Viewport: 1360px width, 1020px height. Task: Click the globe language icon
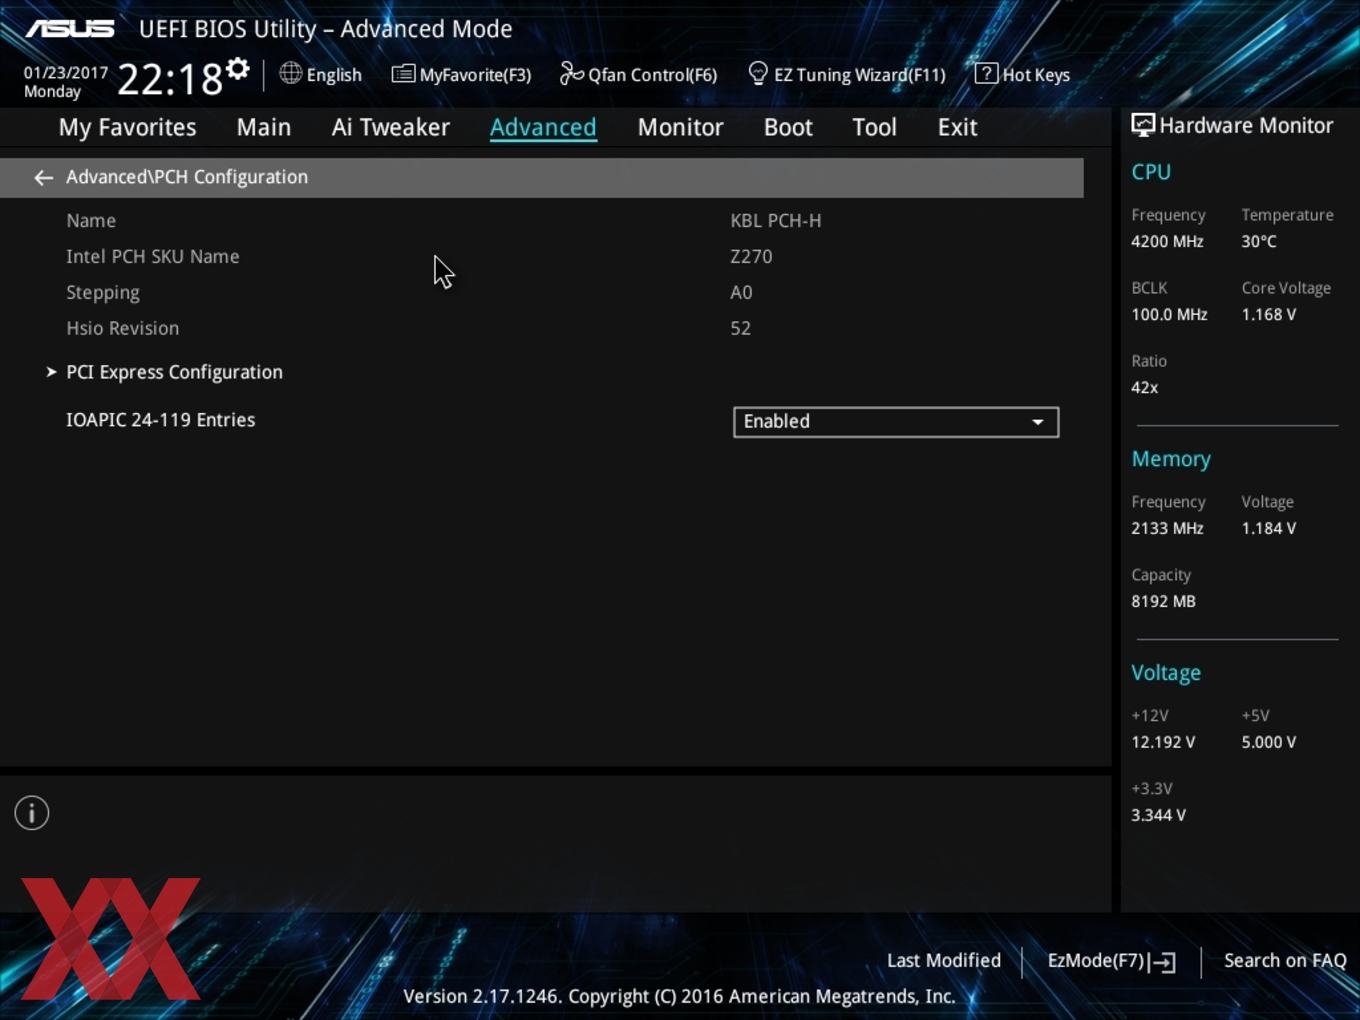pyautogui.click(x=290, y=73)
